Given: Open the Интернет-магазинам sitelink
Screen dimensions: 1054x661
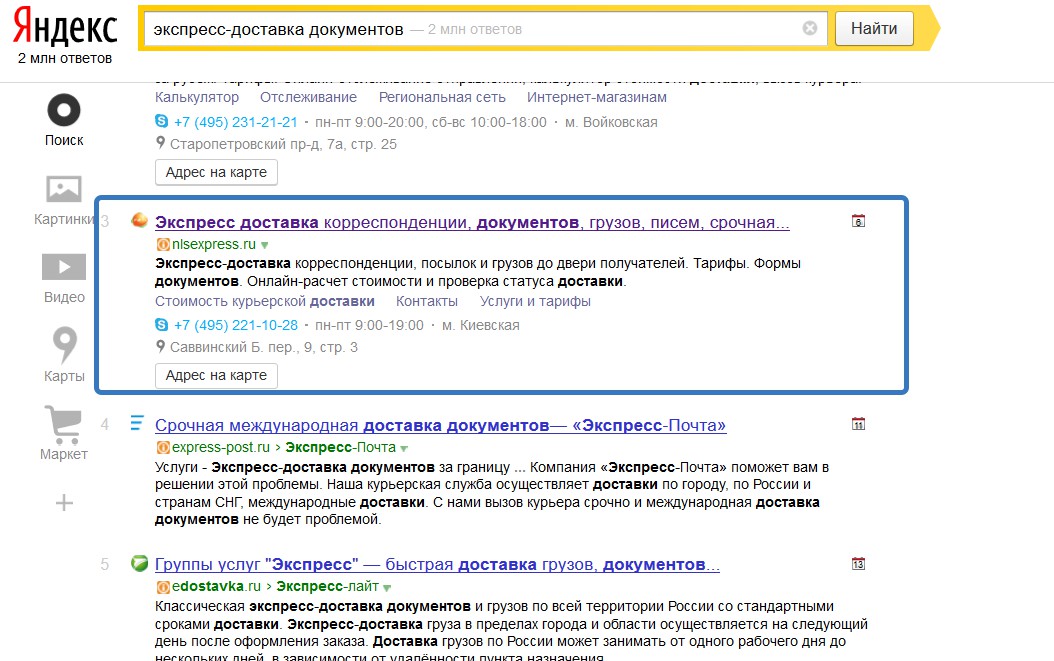Looking at the screenshot, I should point(597,97).
